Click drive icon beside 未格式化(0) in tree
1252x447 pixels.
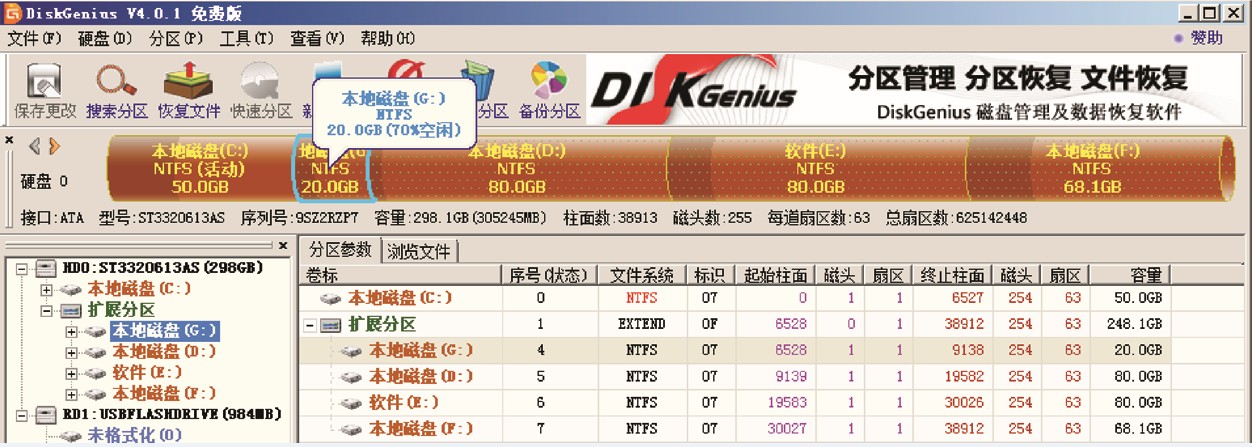[73, 435]
